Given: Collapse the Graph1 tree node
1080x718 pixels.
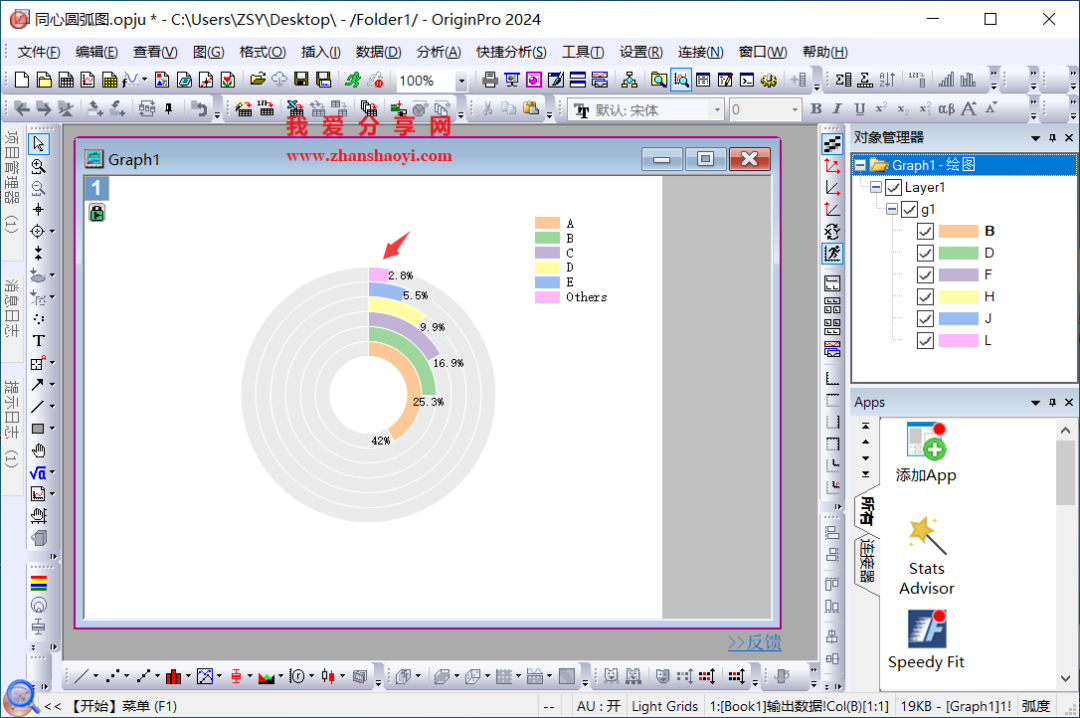Looking at the screenshot, I should (x=860, y=165).
